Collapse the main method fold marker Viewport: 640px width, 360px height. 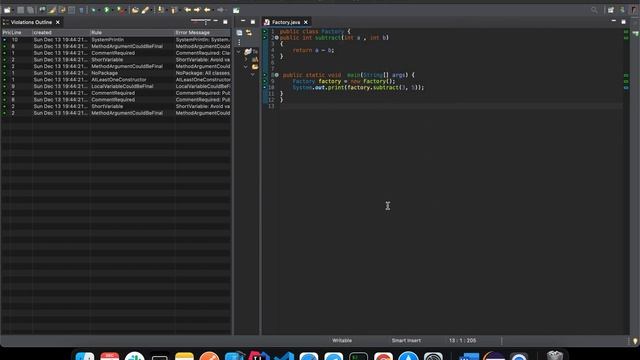coord(277,75)
